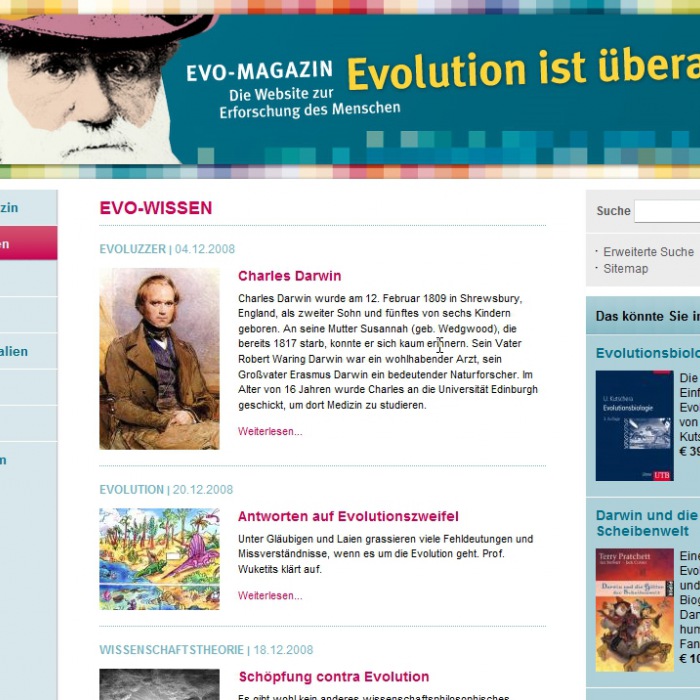Open the Sitemap link
This screenshot has width=700, height=700.
(625, 269)
